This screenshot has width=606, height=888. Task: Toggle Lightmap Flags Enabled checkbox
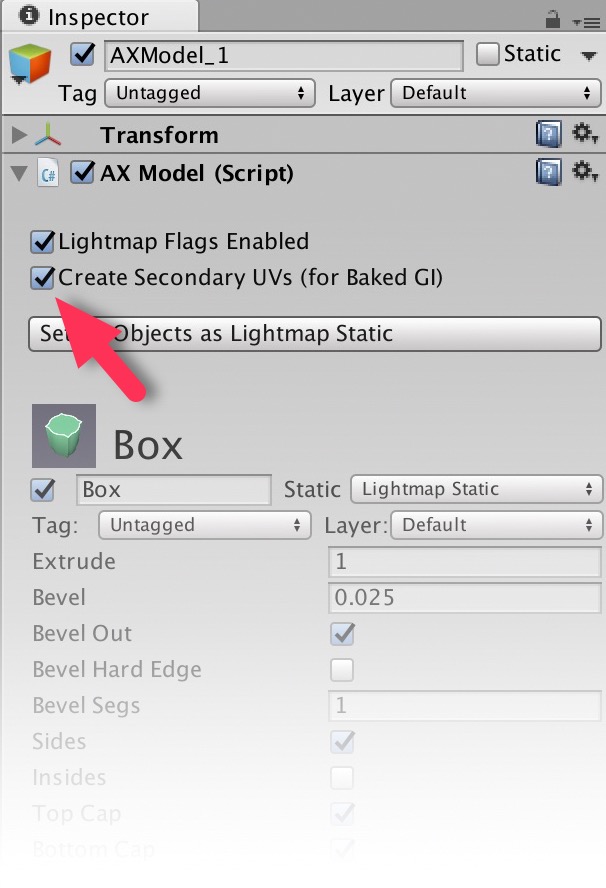(x=42, y=242)
